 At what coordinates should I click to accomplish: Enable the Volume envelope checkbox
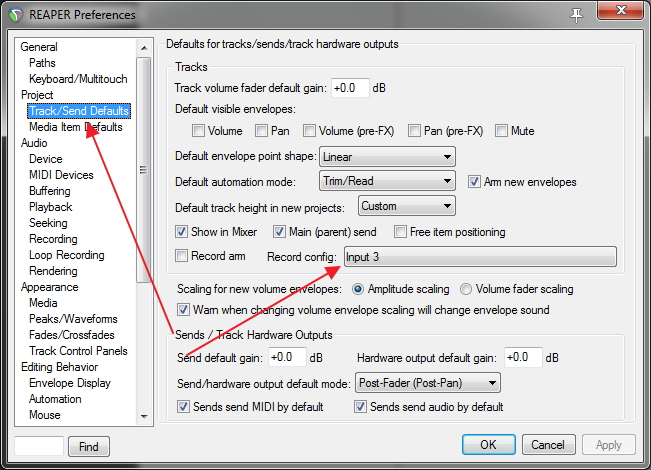(198, 131)
